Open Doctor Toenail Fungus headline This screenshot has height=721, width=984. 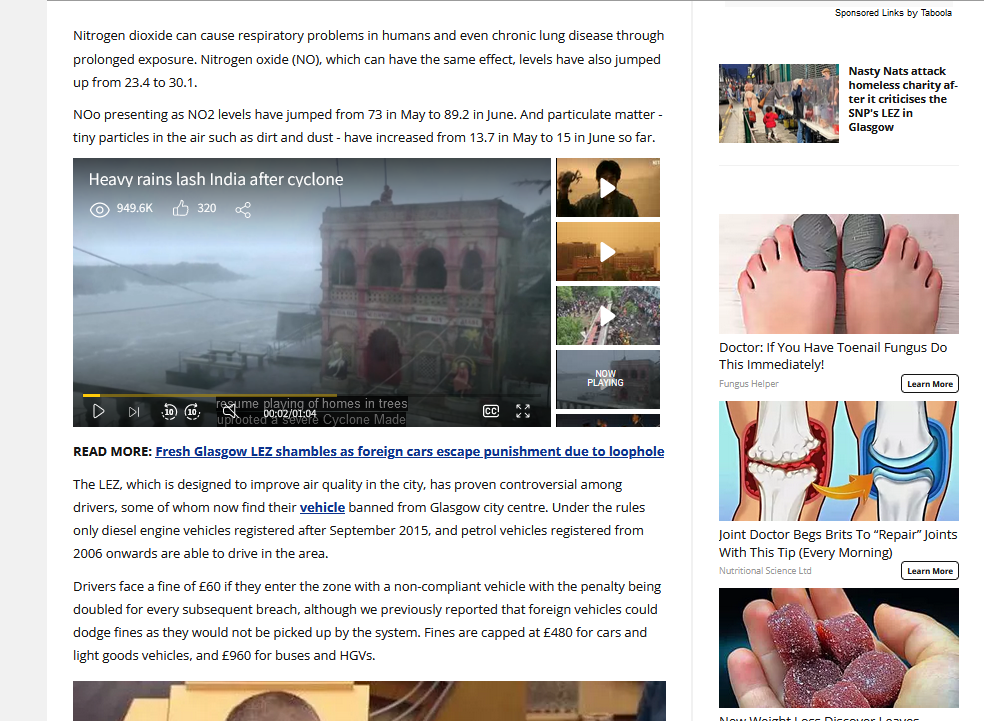[x=833, y=356]
